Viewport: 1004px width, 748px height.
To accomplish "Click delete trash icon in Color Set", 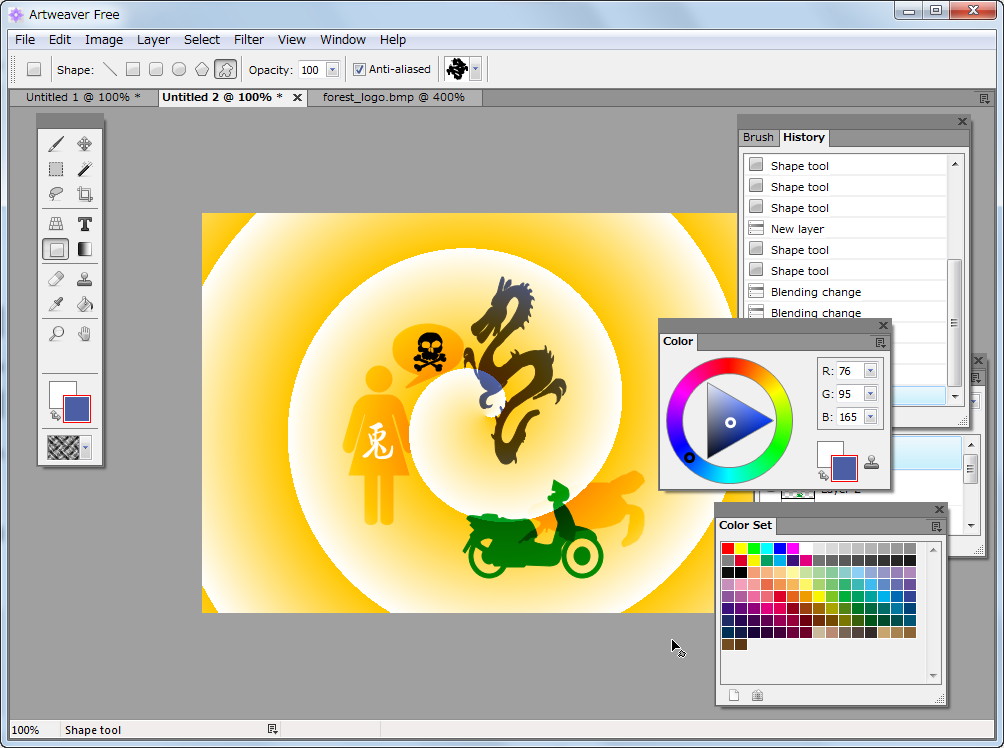I will click(x=757, y=695).
